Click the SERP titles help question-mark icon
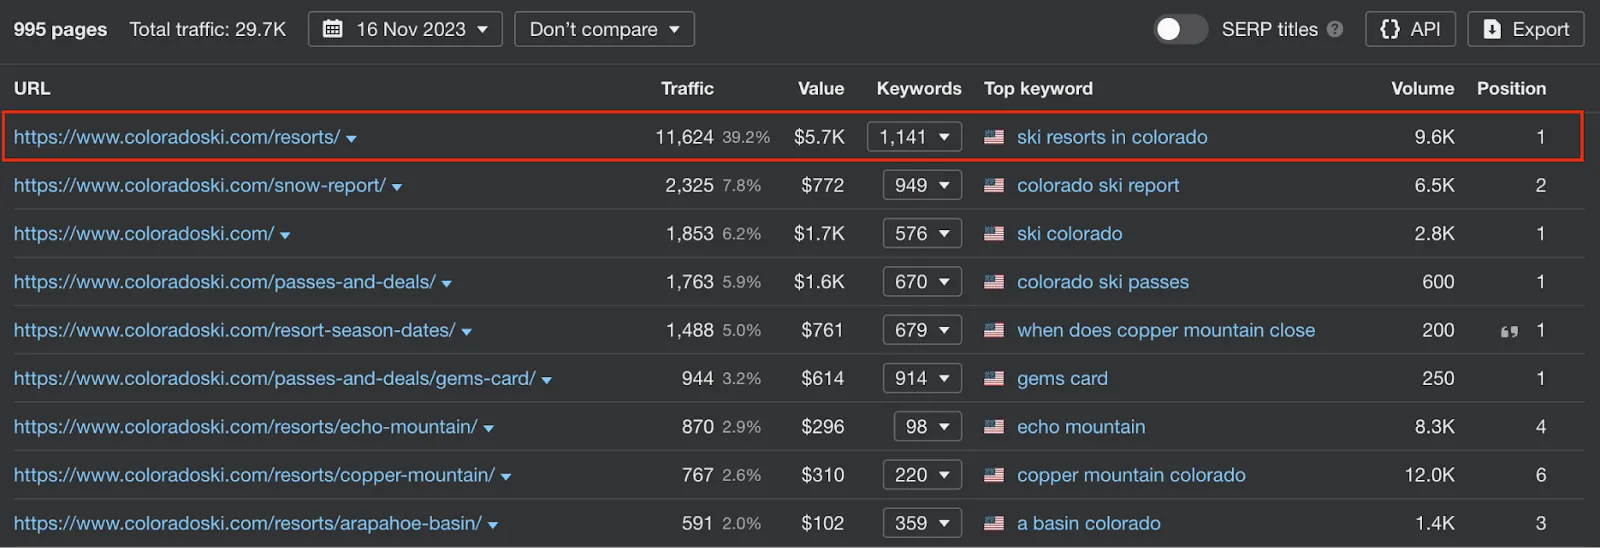Viewport: 1600px width, 548px height. click(1335, 29)
